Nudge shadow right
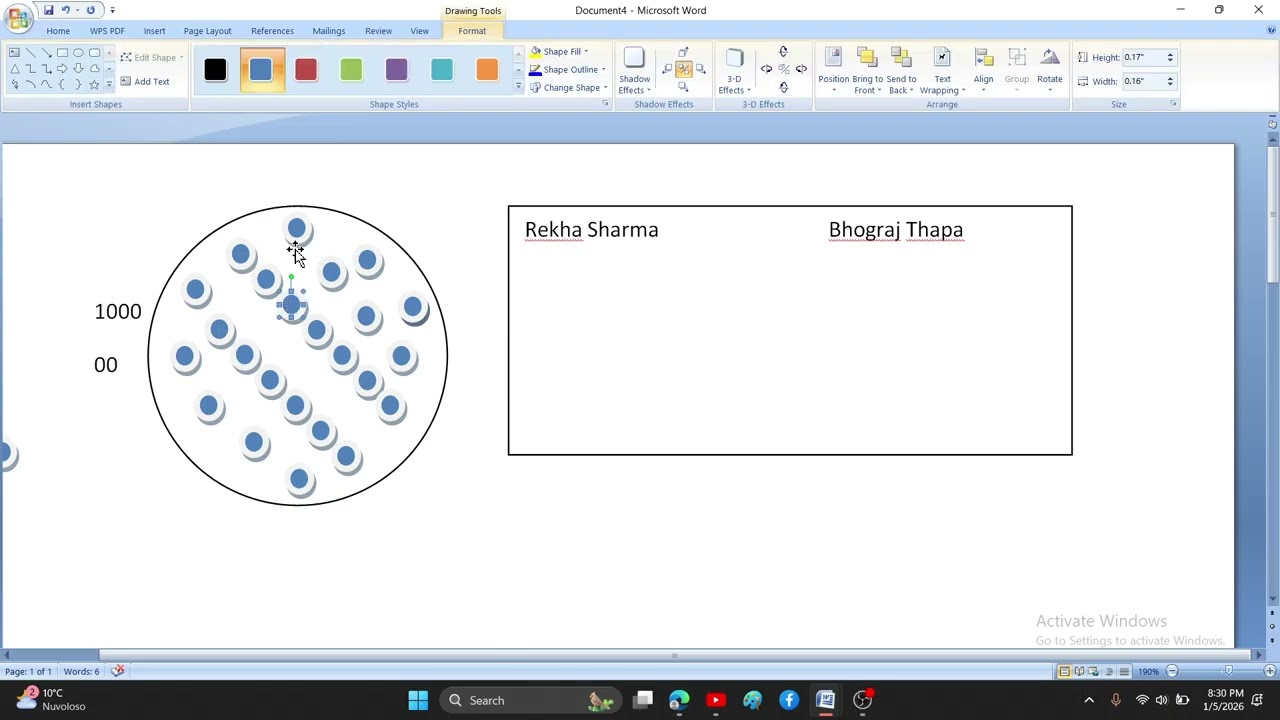This screenshot has width=1280, height=720. 700,69
